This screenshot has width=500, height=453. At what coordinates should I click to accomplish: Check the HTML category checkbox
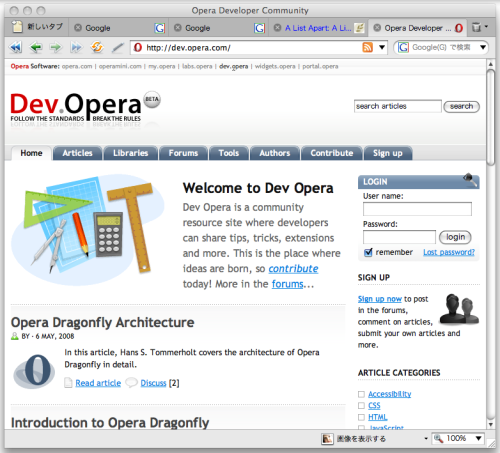pos(361,417)
